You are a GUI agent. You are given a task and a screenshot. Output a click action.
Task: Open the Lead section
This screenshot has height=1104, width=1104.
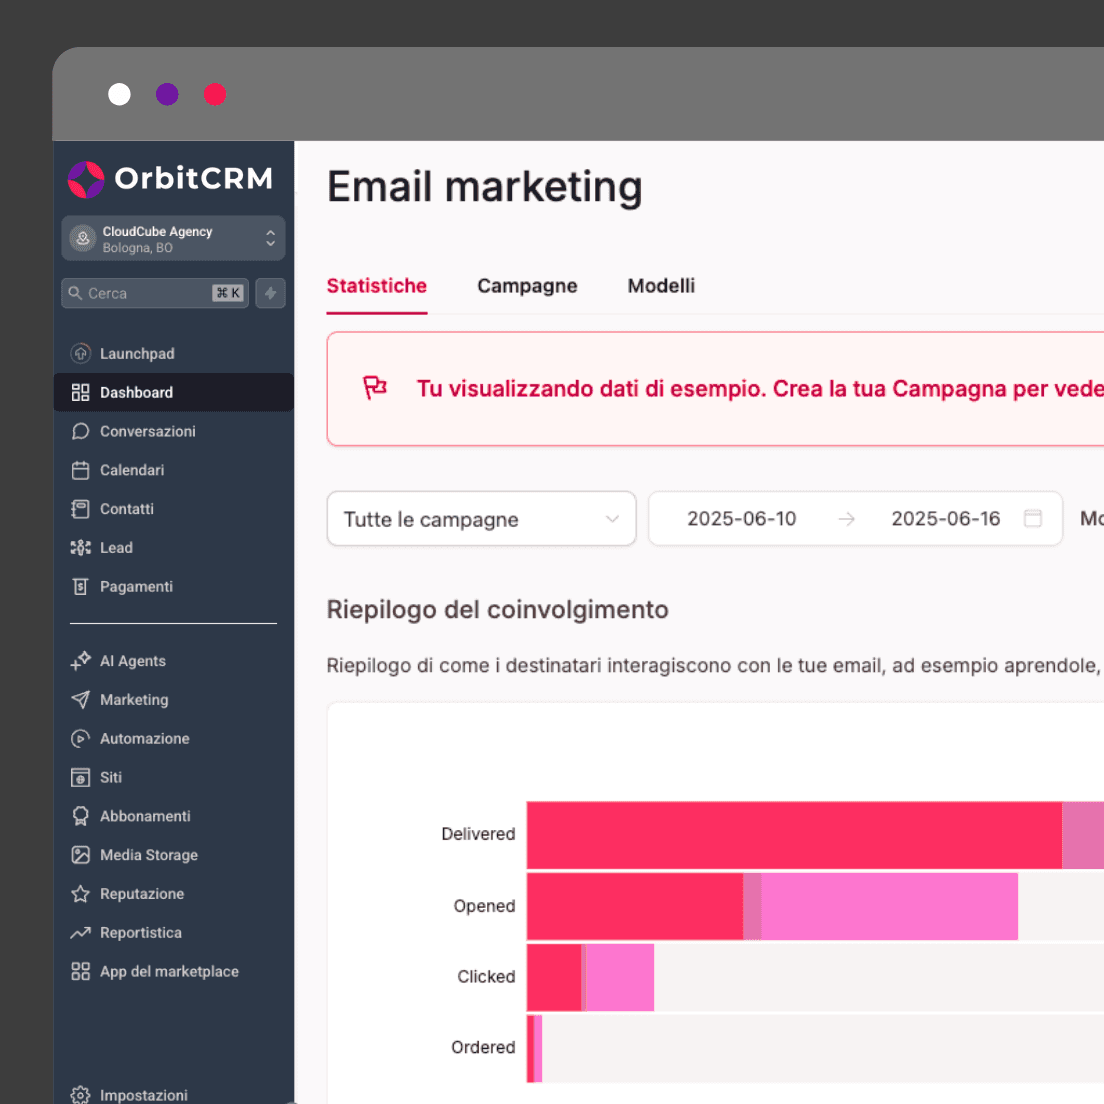[x=174, y=548]
